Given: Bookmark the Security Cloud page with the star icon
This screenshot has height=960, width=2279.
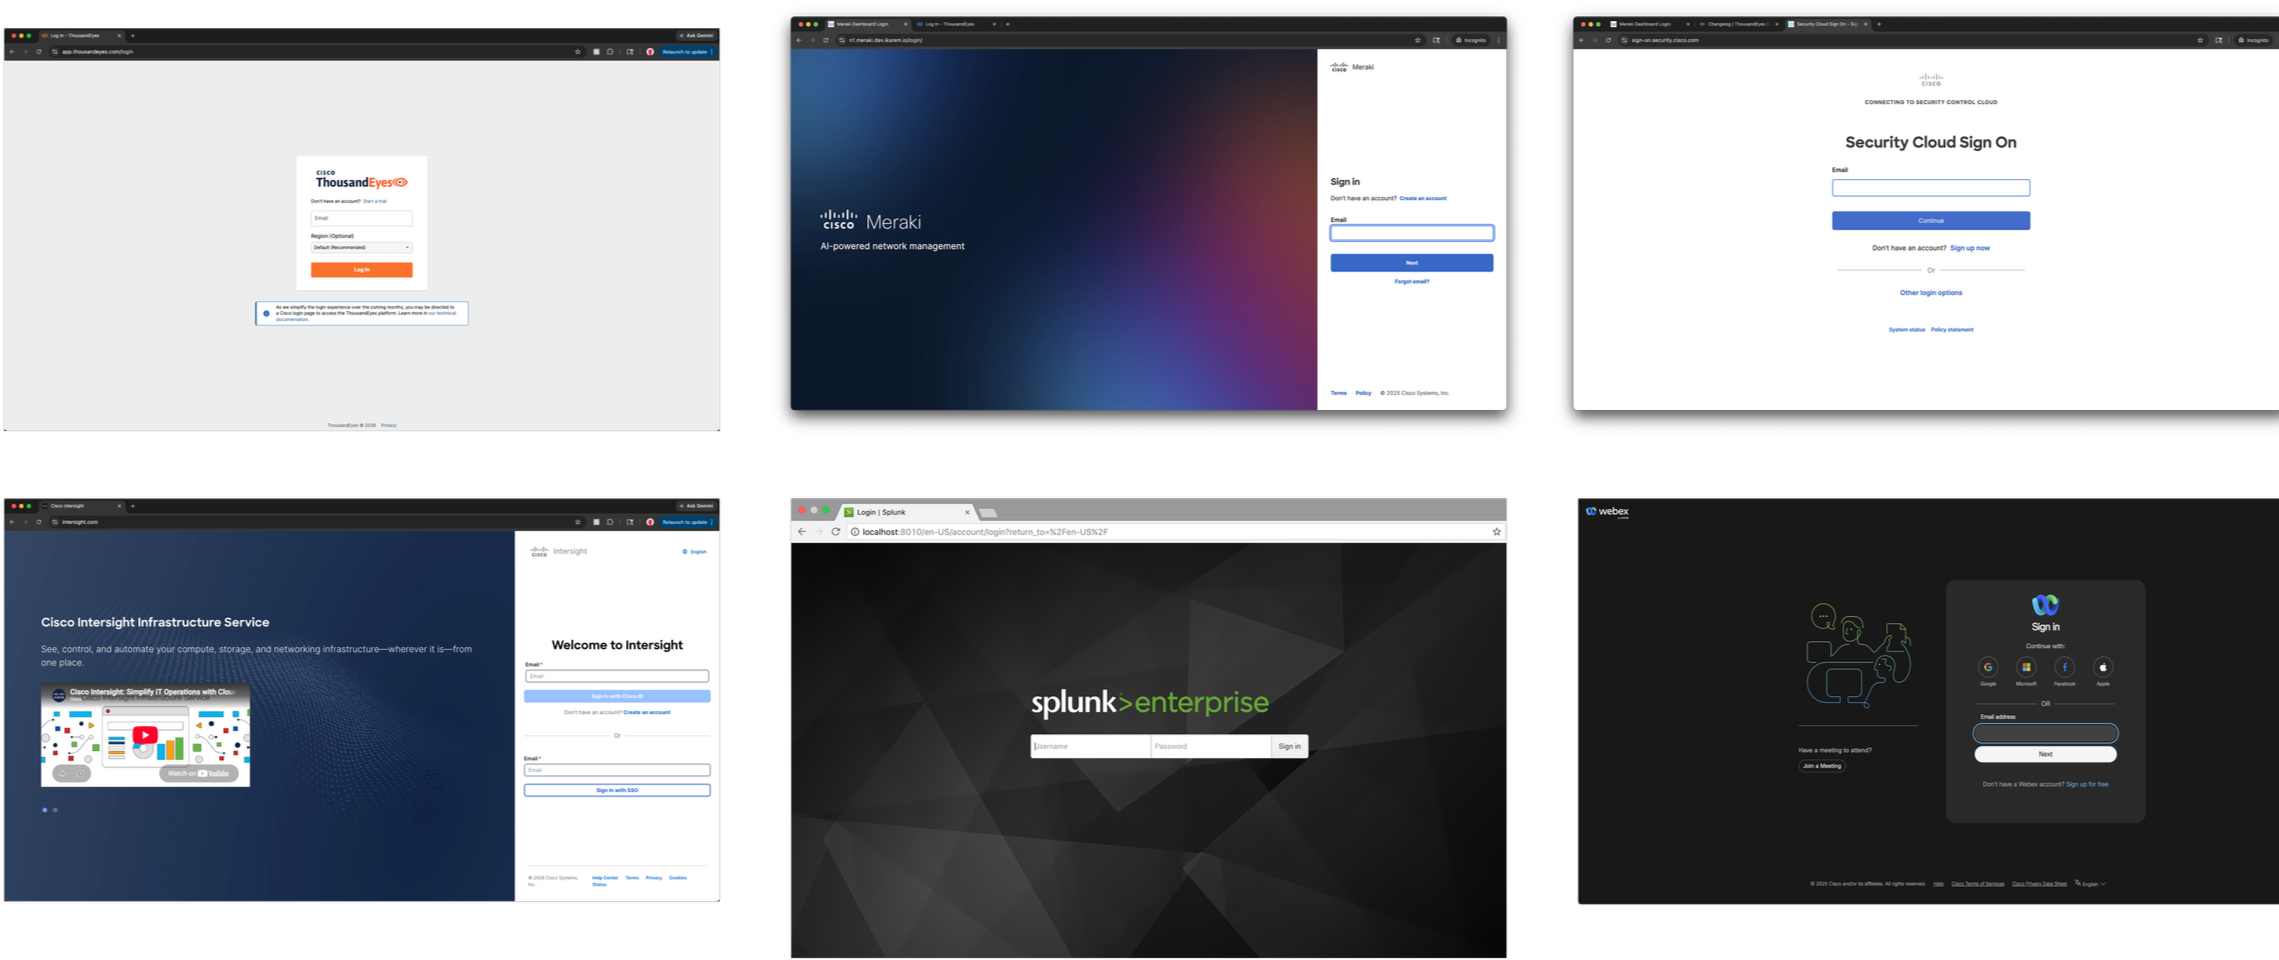Looking at the screenshot, I should [2200, 40].
